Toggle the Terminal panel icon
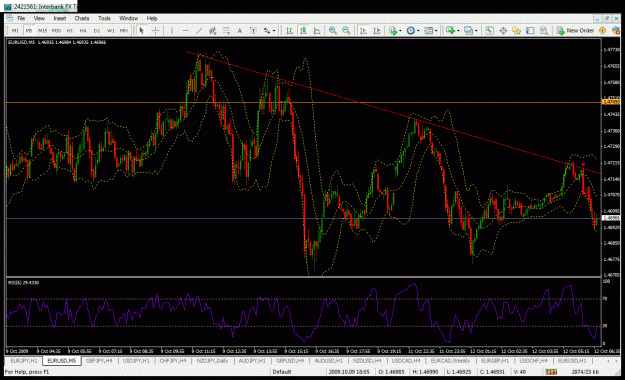Screen dimensions: 625x380 click(530, 31)
